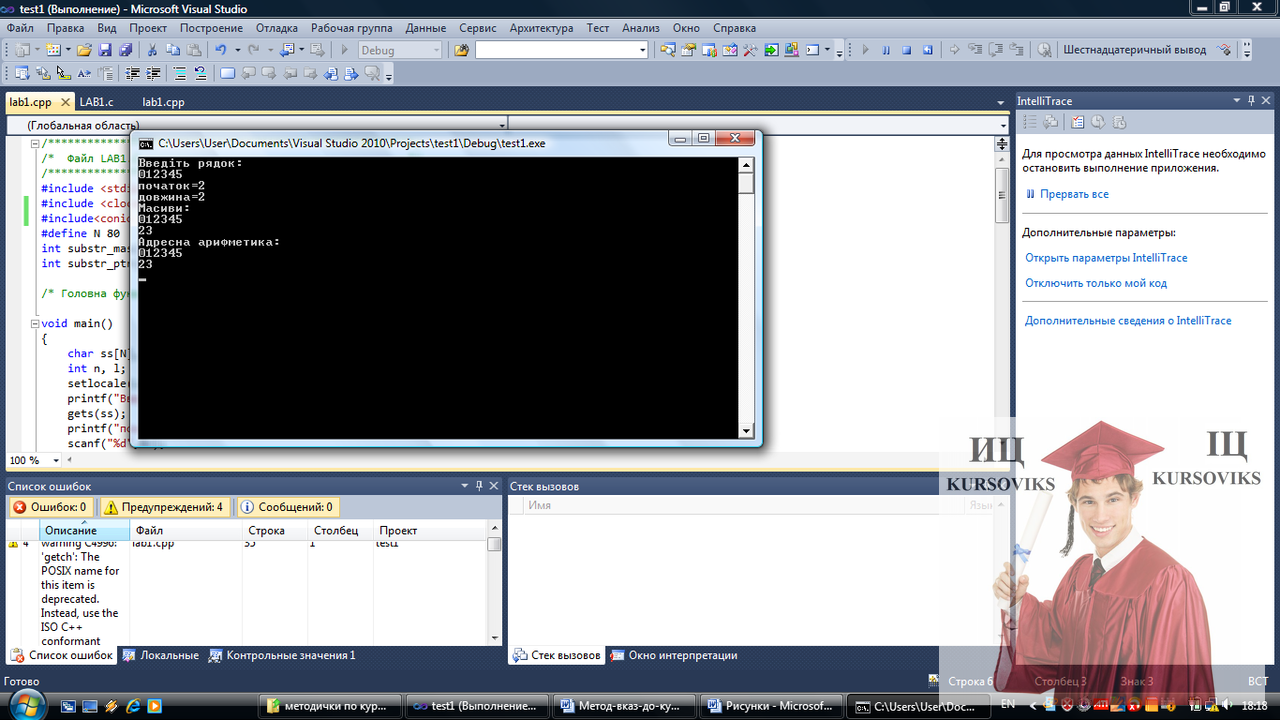The height and width of the screenshot is (720, 1280).
Task: Open методички по кур taskbar button
Action: (332, 705)
